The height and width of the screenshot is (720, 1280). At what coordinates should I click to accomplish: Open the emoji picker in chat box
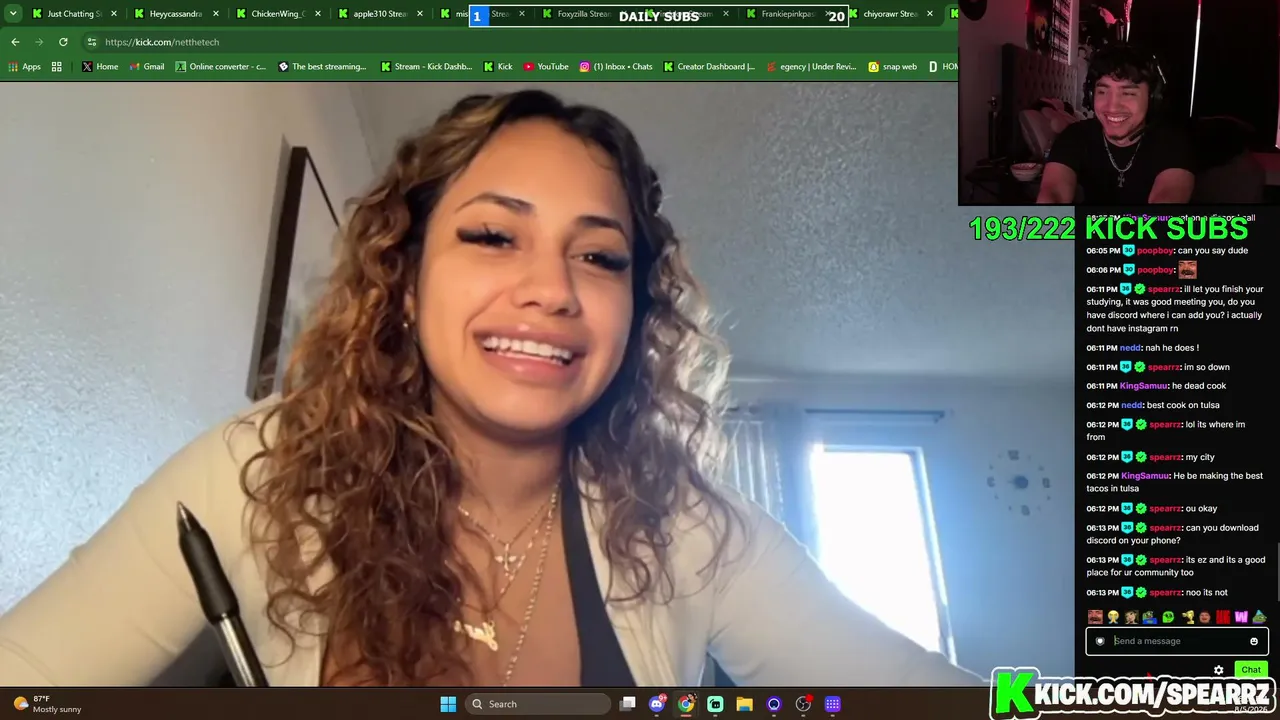click(x=1254, y=641)
